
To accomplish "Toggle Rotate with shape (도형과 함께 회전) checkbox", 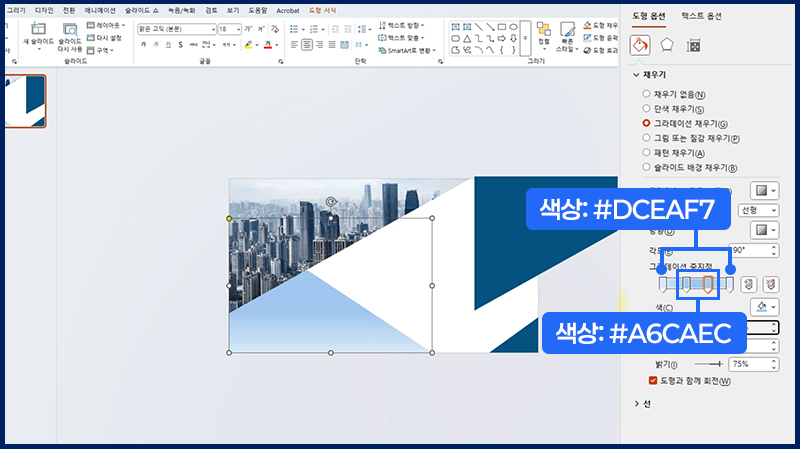I will point(653,381).
